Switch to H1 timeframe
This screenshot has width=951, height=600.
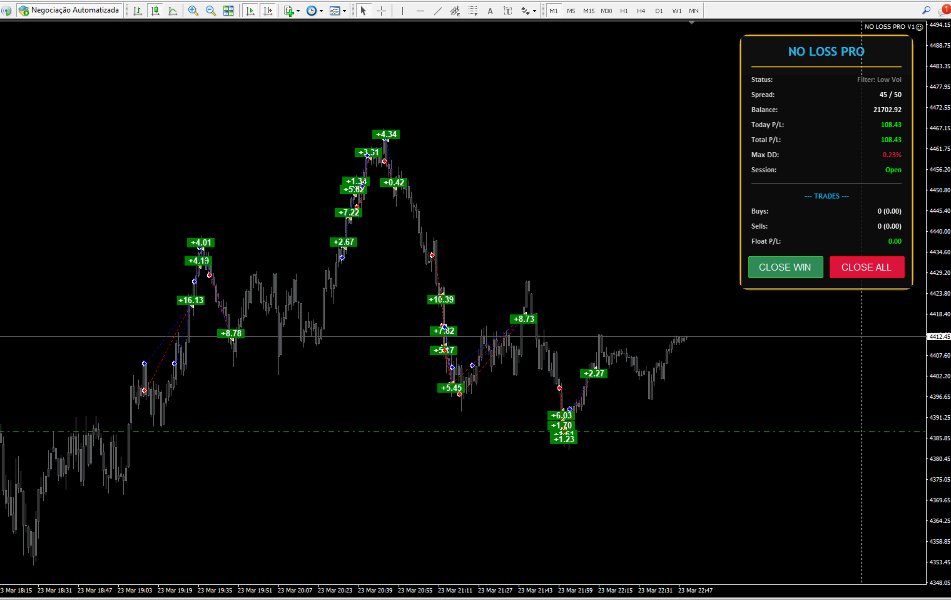coord(623,10)
